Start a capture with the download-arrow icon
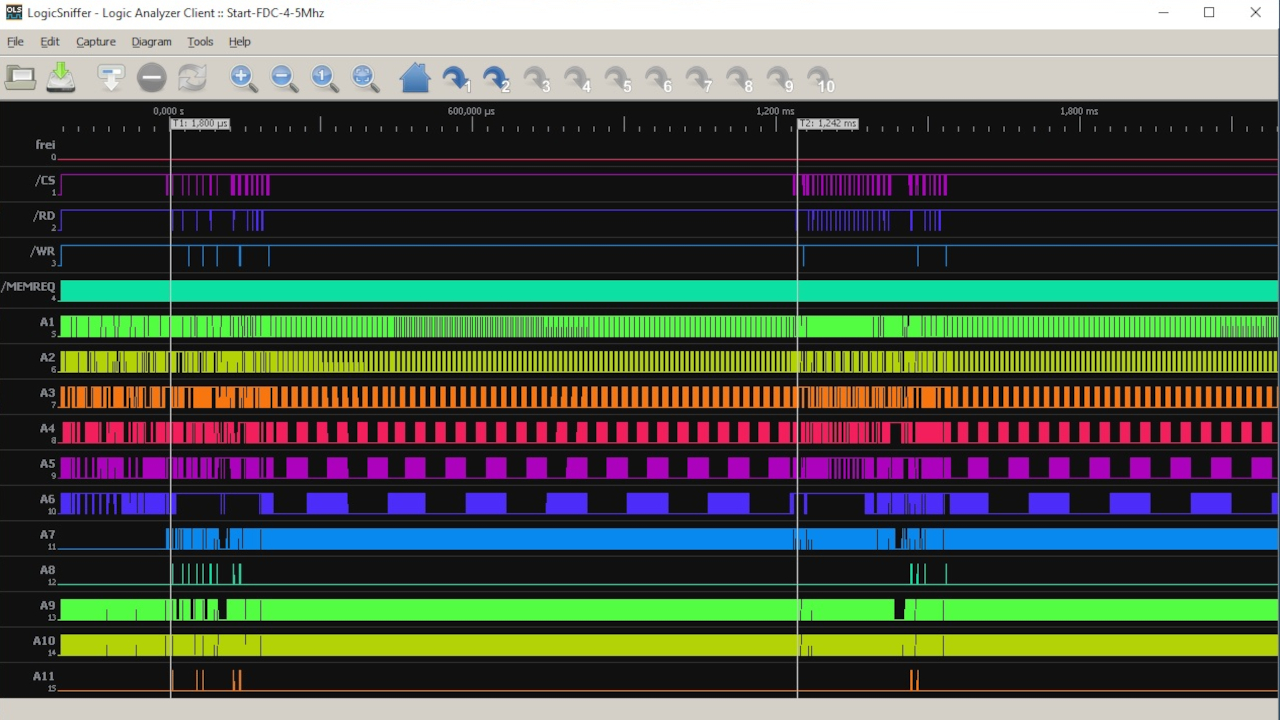Viewport: 1280px width, 720px height. tap(111, 77)
